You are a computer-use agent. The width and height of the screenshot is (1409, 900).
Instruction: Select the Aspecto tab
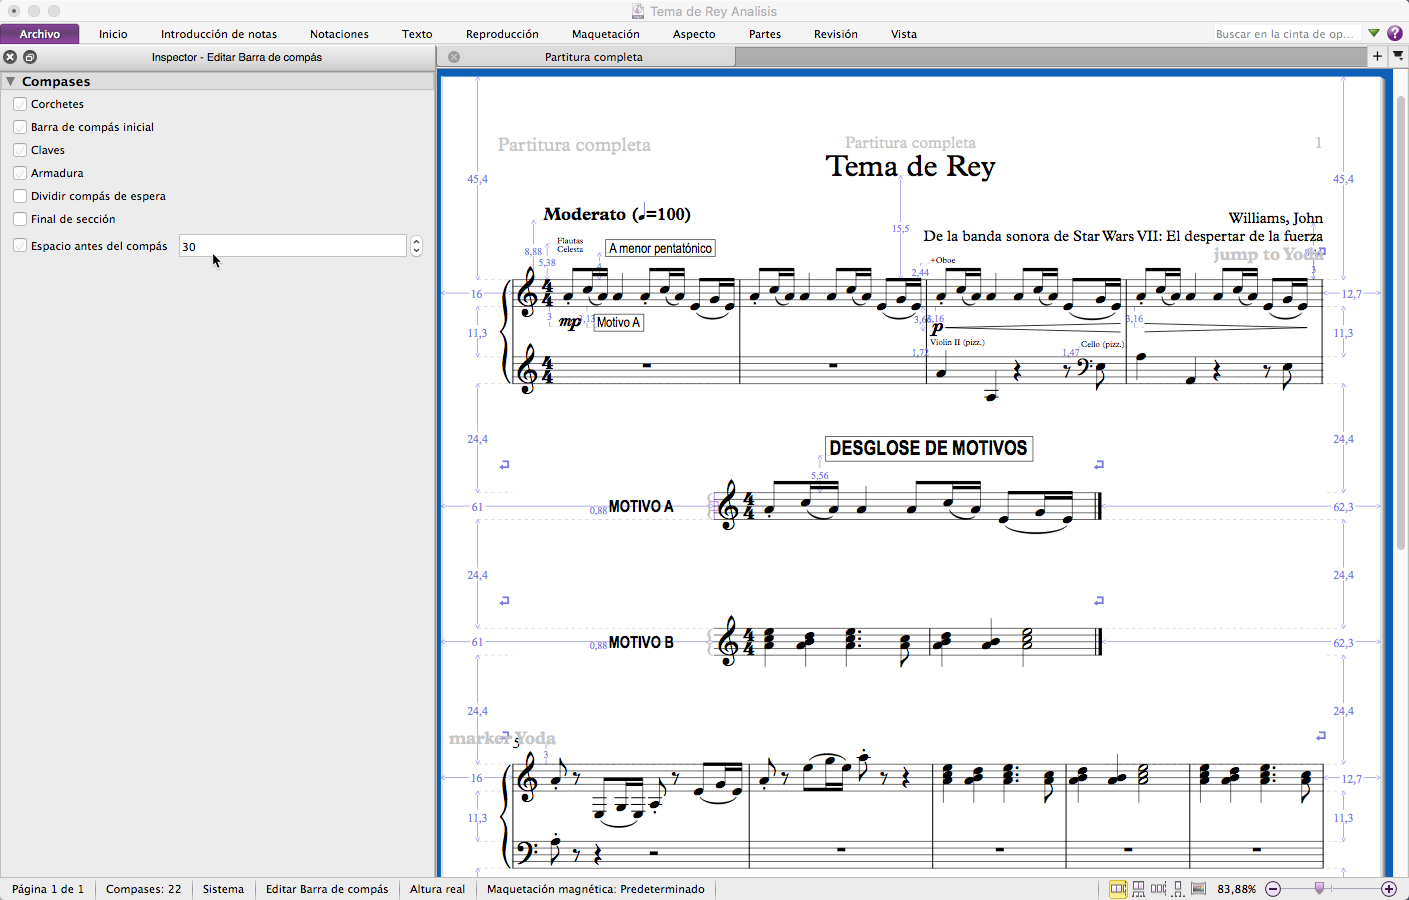coord(694,34)
